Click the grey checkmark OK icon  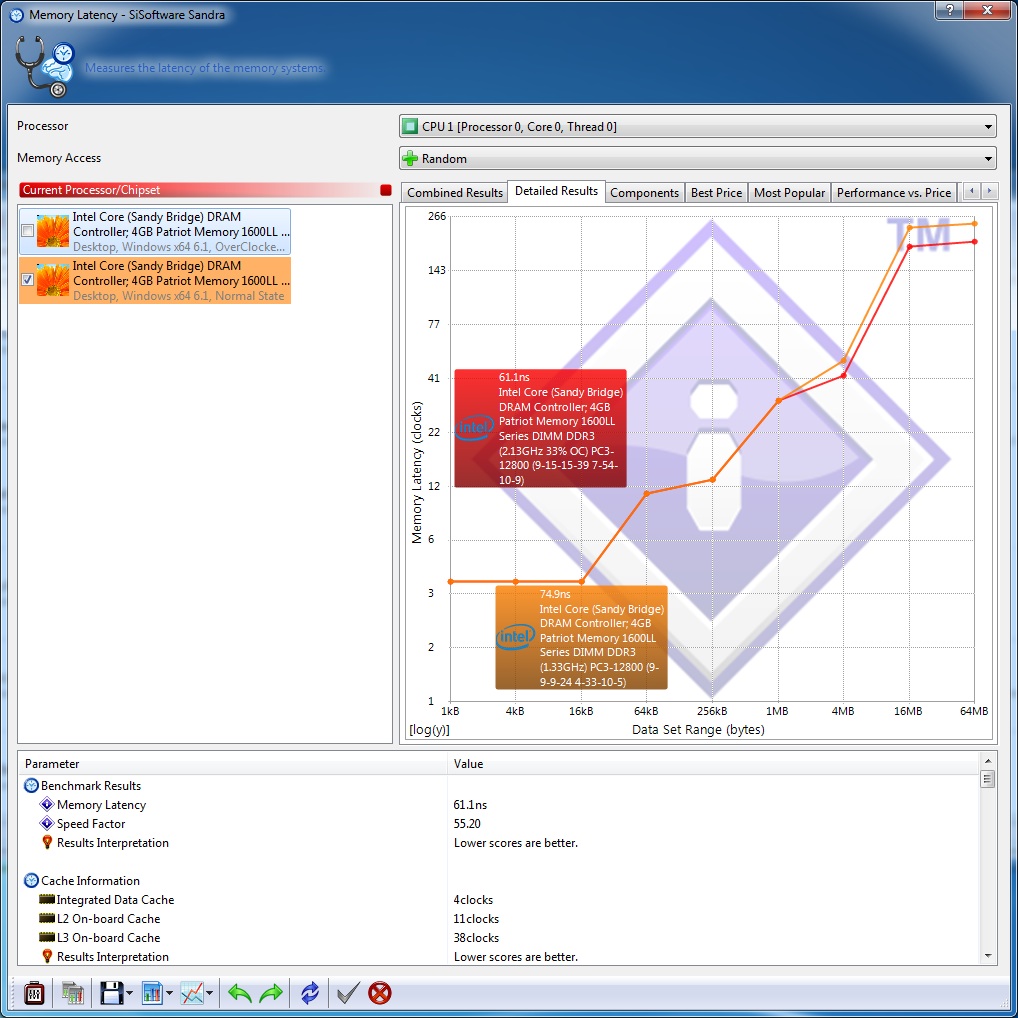347,993
